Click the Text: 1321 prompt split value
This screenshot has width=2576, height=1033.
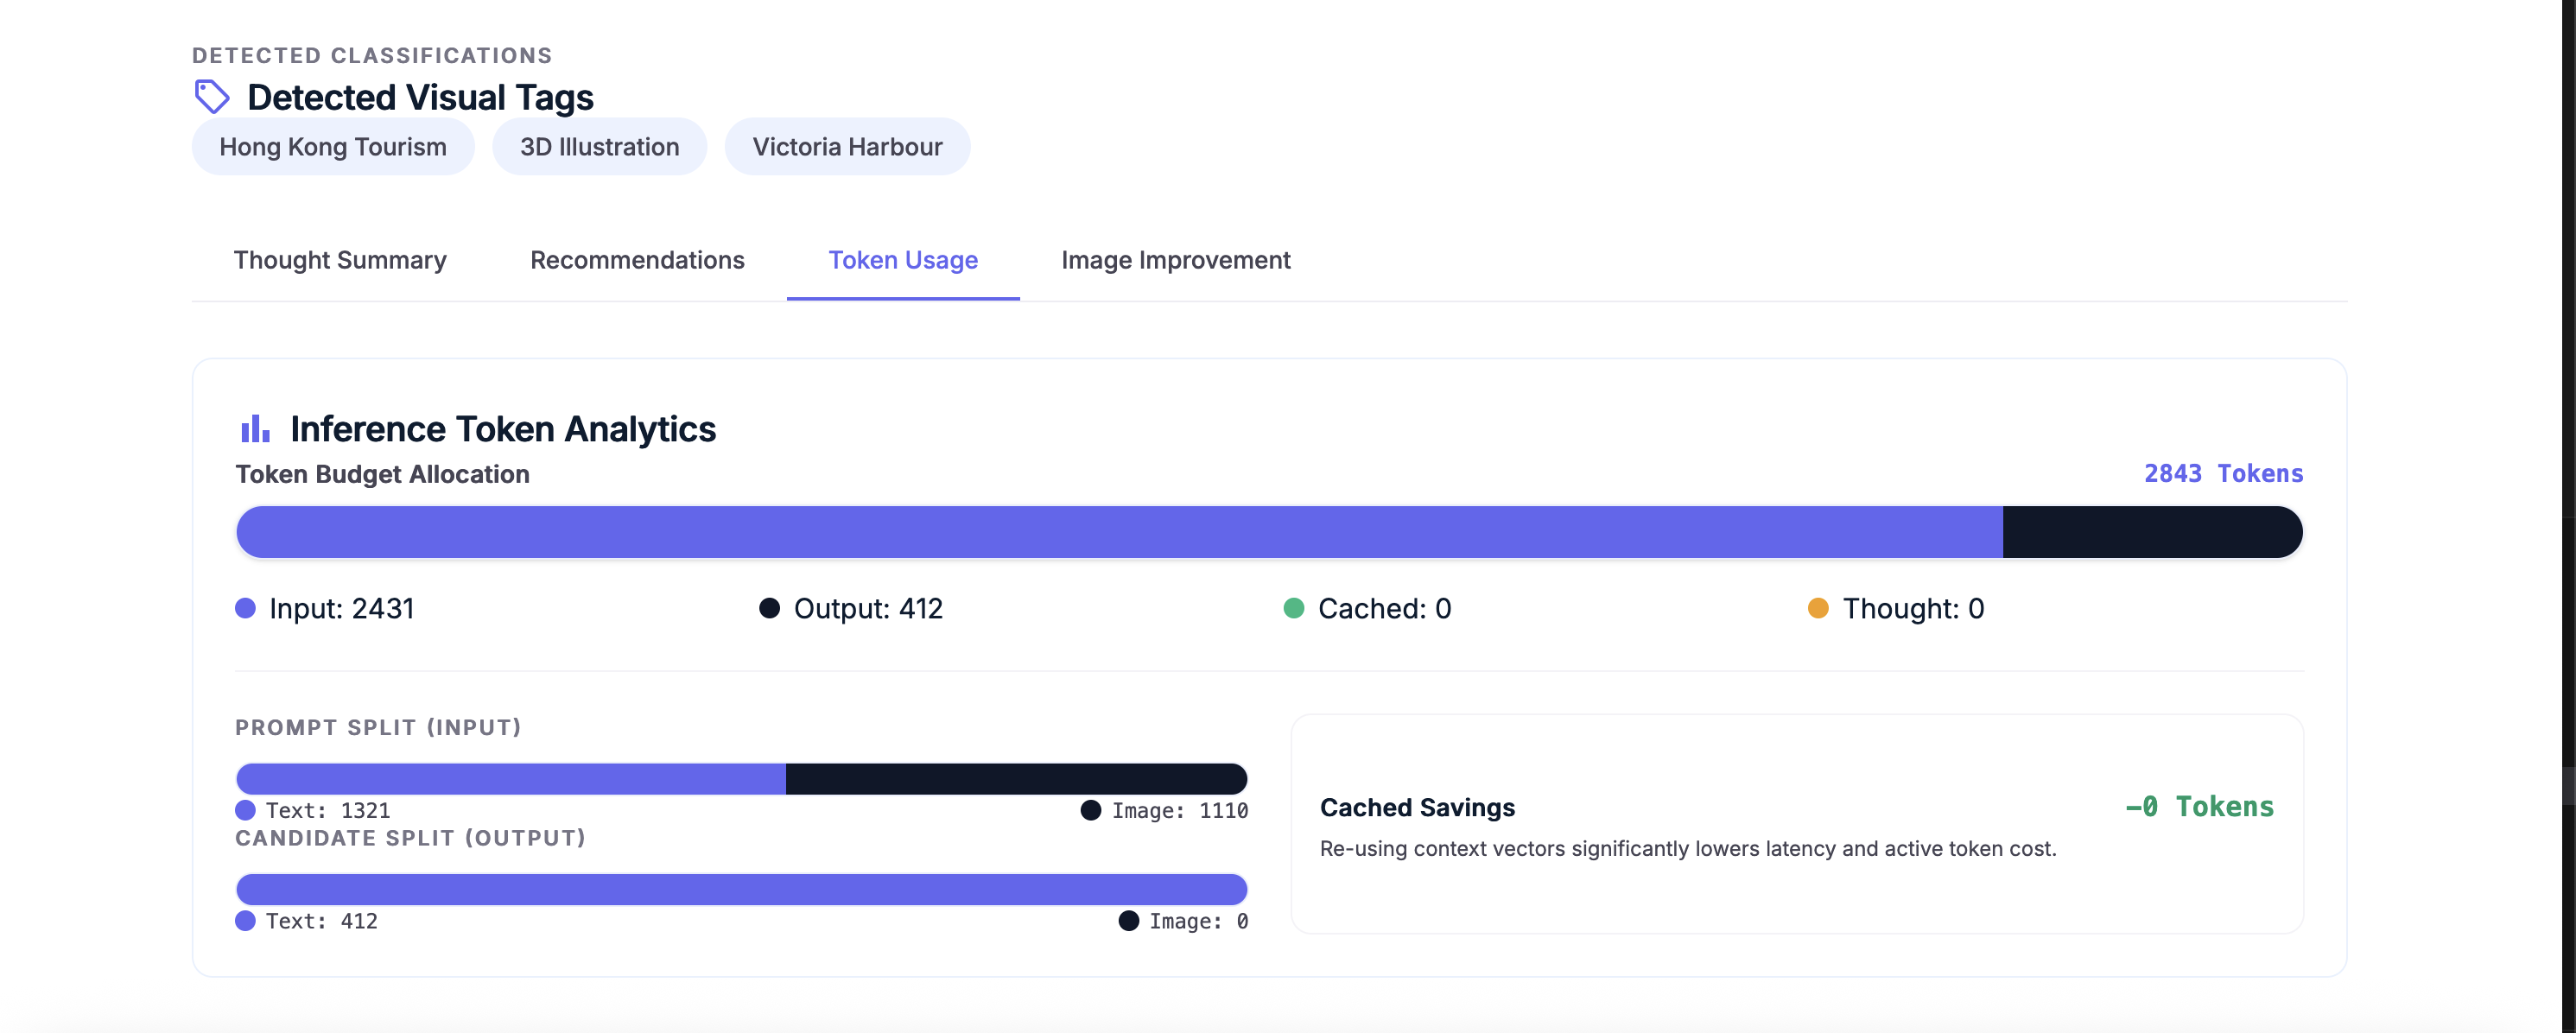[x=328, y=811]
